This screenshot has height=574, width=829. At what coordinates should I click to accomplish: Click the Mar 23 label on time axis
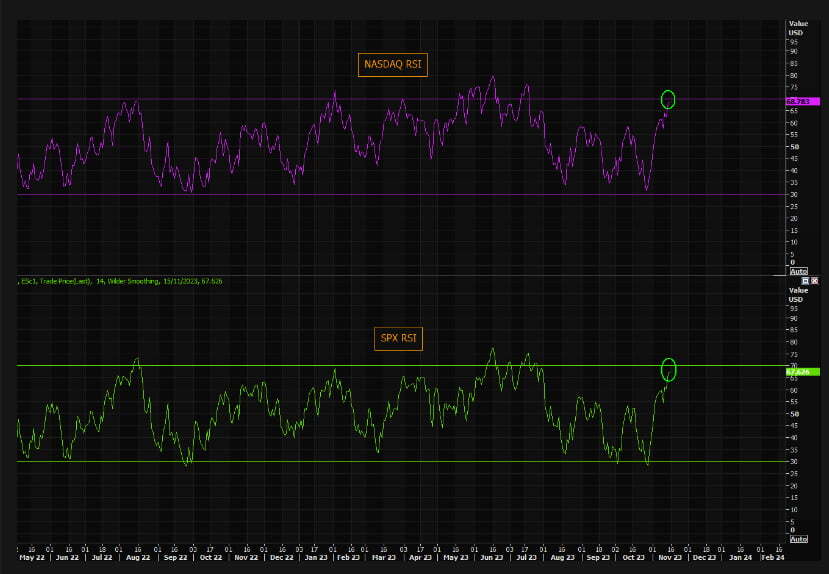click(384, 558)
